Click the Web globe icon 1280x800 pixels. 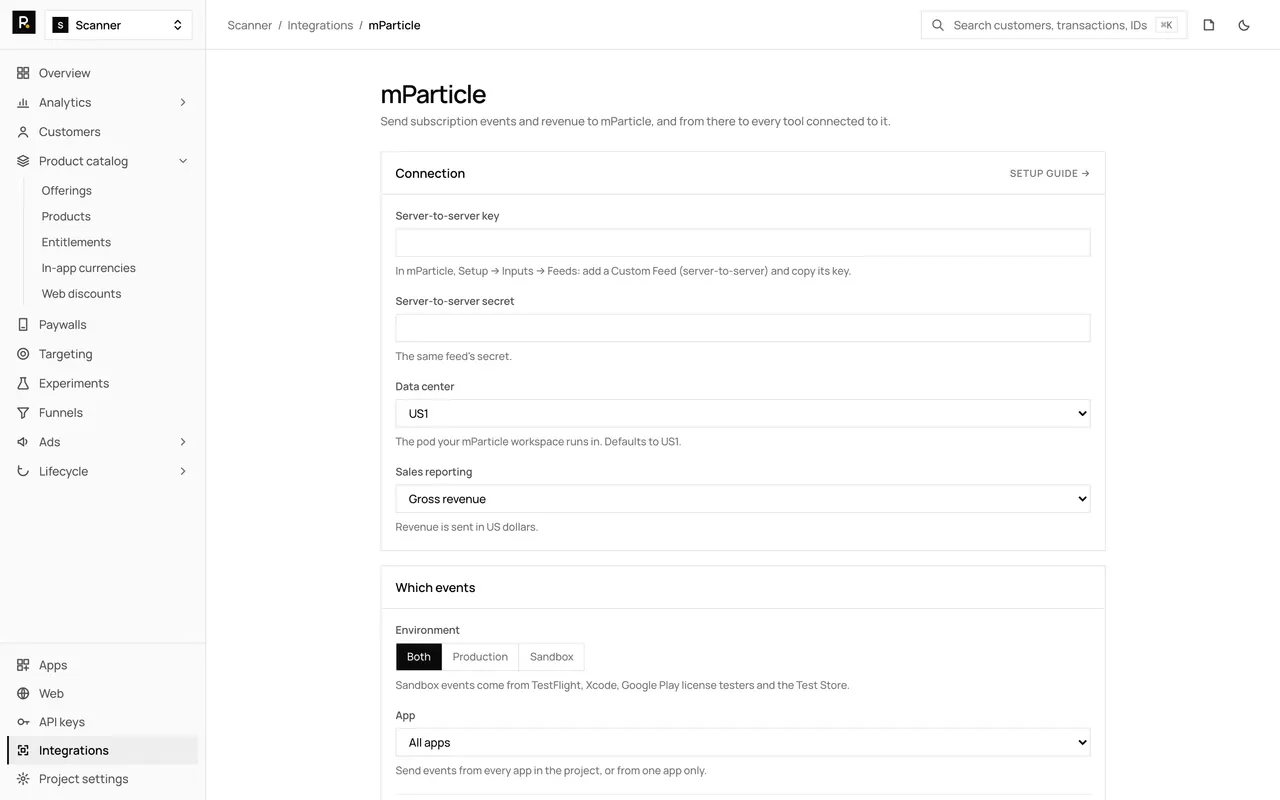(23, 694)
